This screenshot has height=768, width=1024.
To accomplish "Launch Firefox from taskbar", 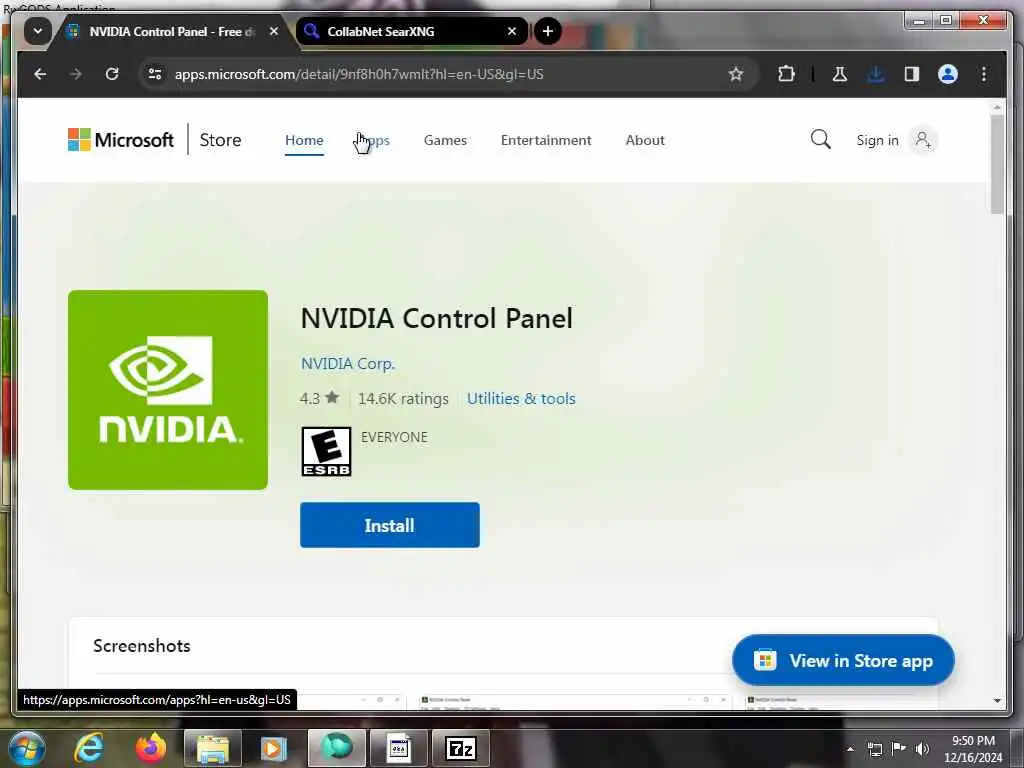I will coord(151,748).
